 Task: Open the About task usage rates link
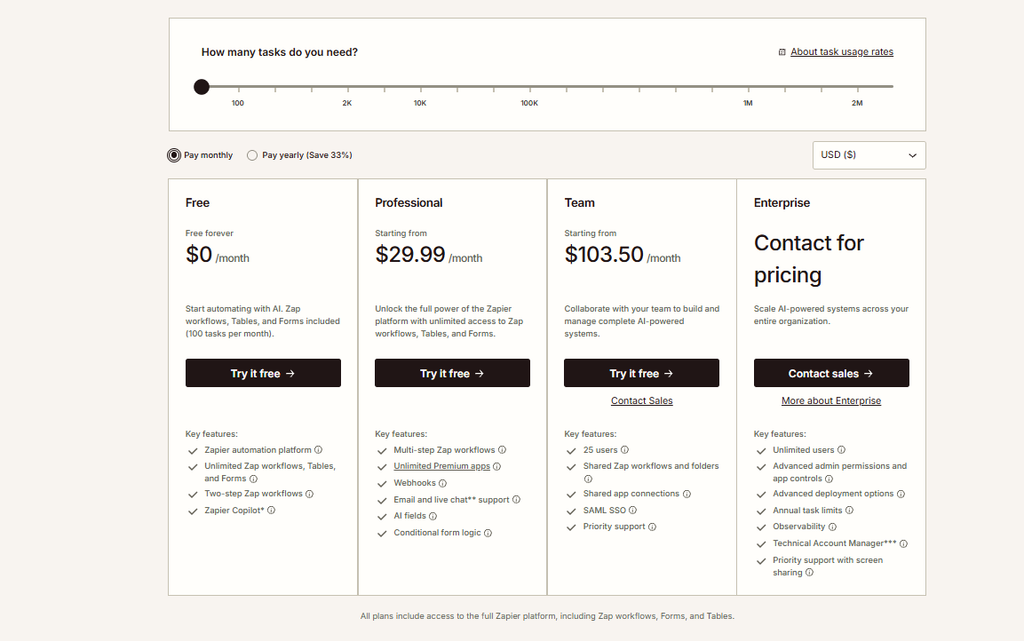[x=842, y=52]
